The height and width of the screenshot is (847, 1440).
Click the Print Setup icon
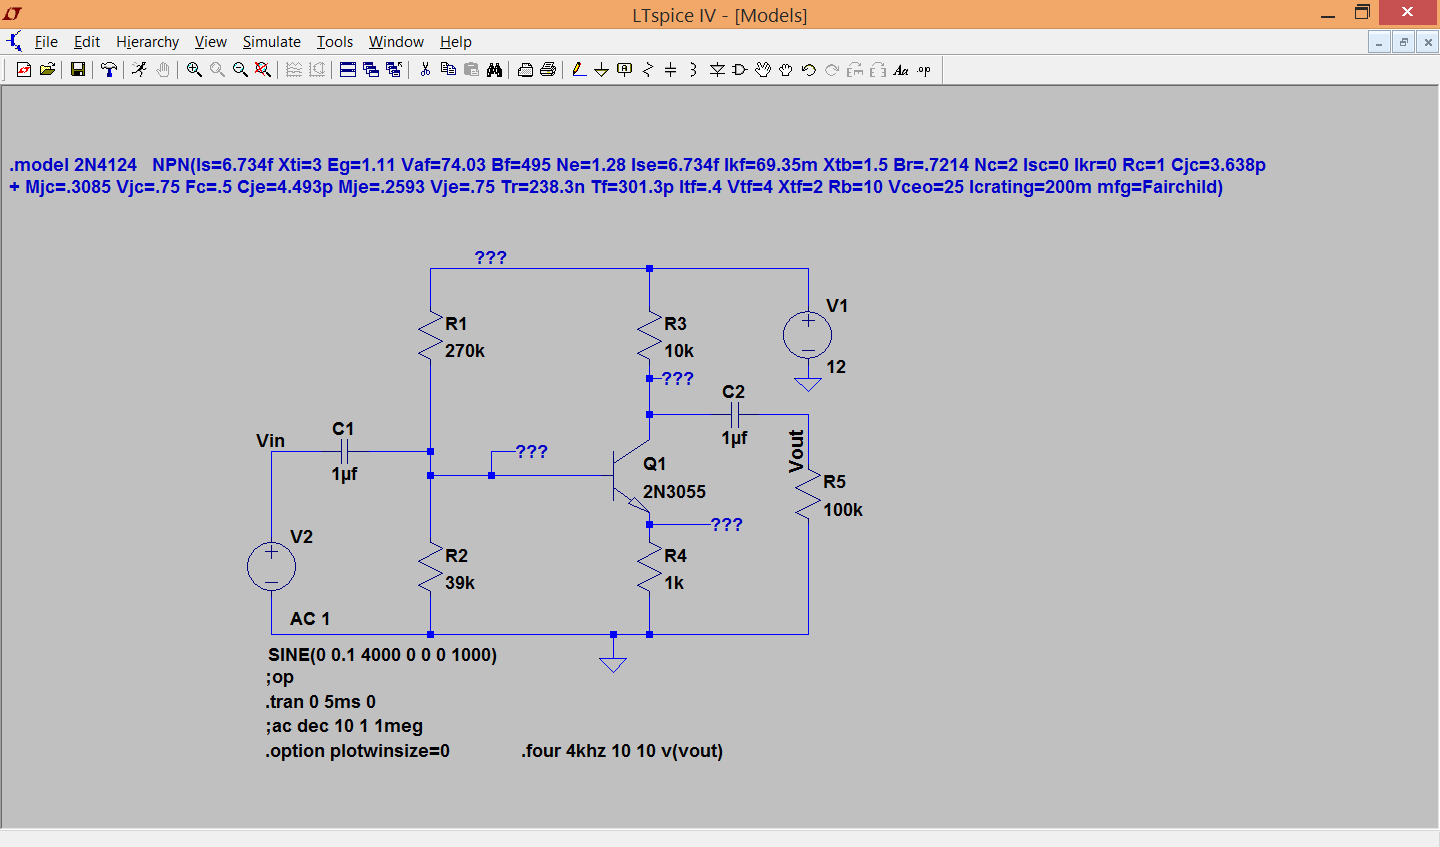pos(525,70)
